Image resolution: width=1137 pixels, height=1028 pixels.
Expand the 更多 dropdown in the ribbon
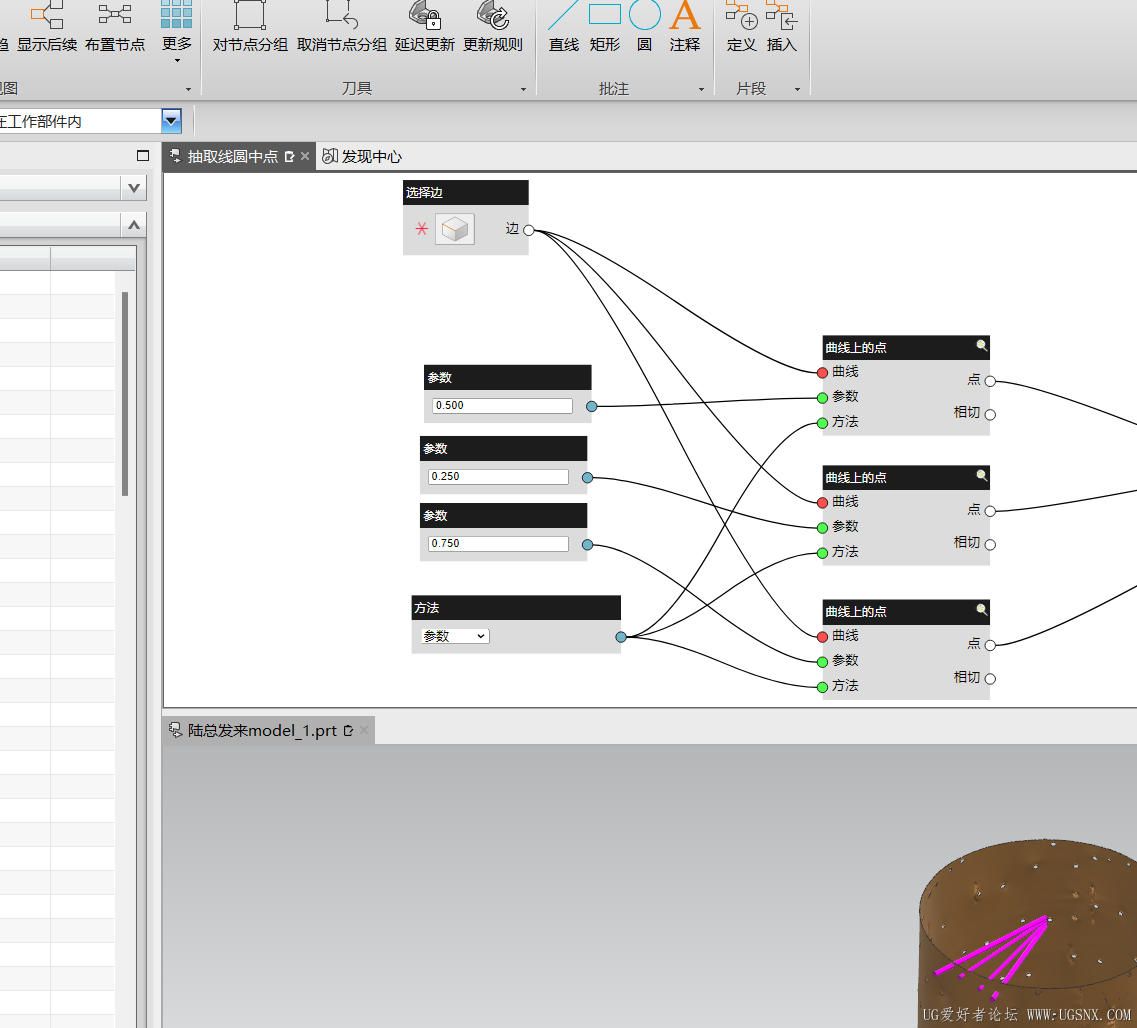coord(177,61)
